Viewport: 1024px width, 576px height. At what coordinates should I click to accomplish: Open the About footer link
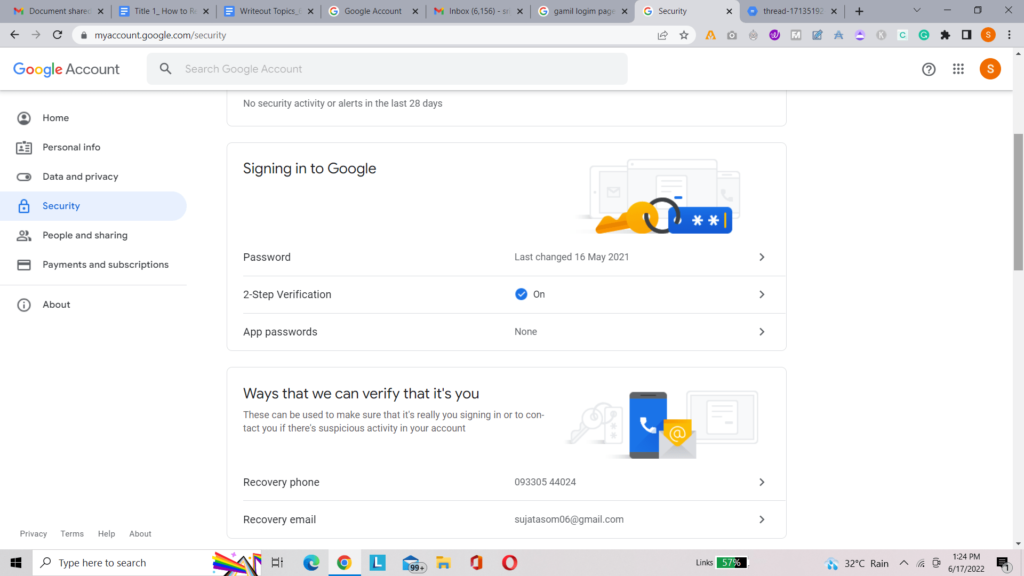coord(140,534)
